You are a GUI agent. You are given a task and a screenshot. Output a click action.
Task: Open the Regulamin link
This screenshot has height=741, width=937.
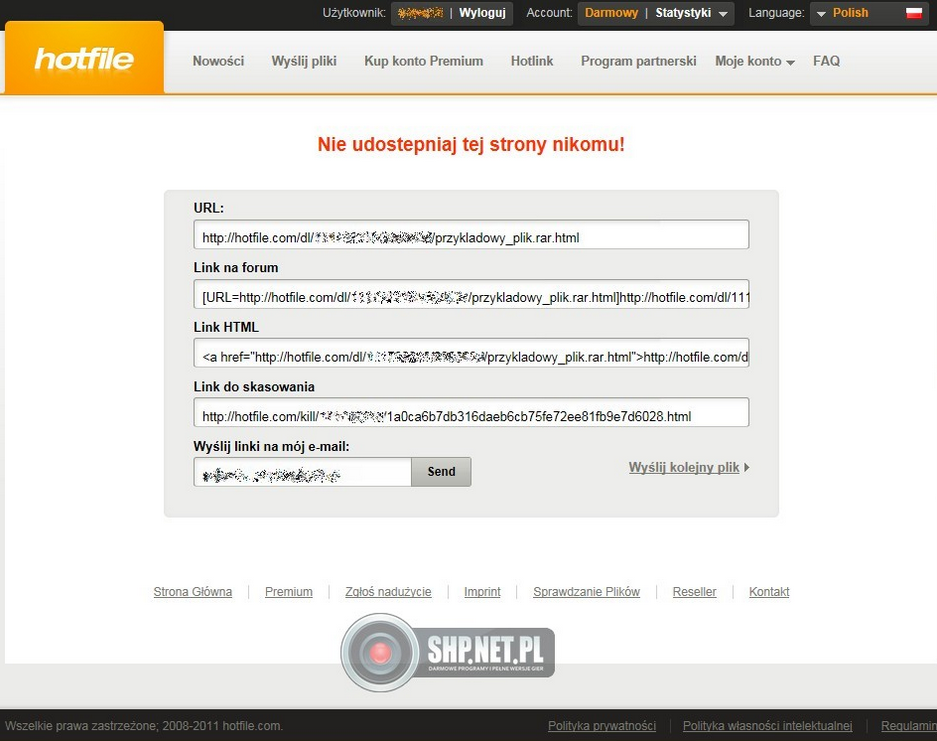click(x=909, y=726)
